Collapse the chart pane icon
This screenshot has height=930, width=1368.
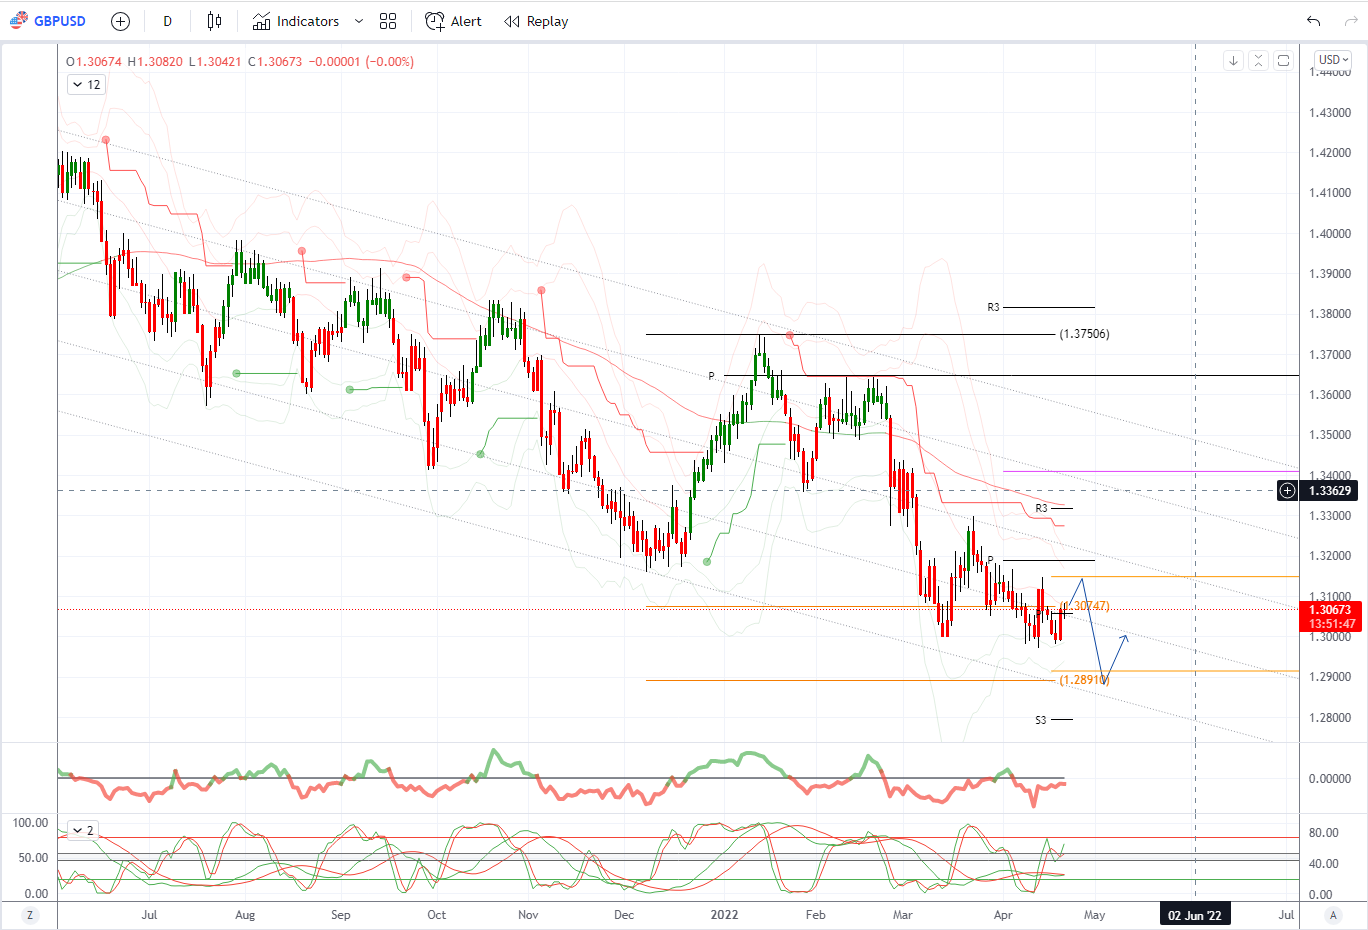pyautogui.click(x=1258, y=61)
